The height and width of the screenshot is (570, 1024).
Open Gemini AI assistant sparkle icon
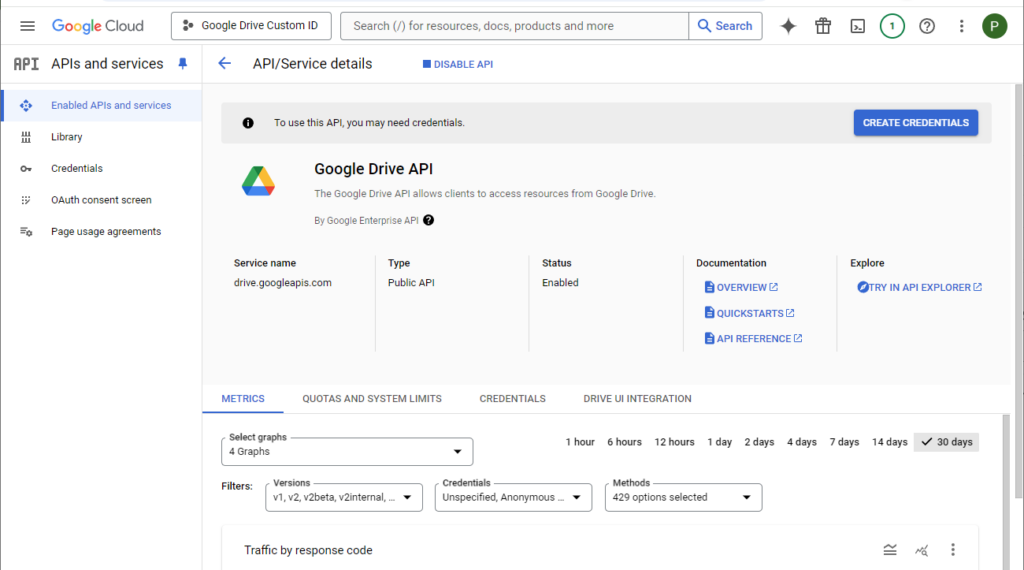pos(788,26)
